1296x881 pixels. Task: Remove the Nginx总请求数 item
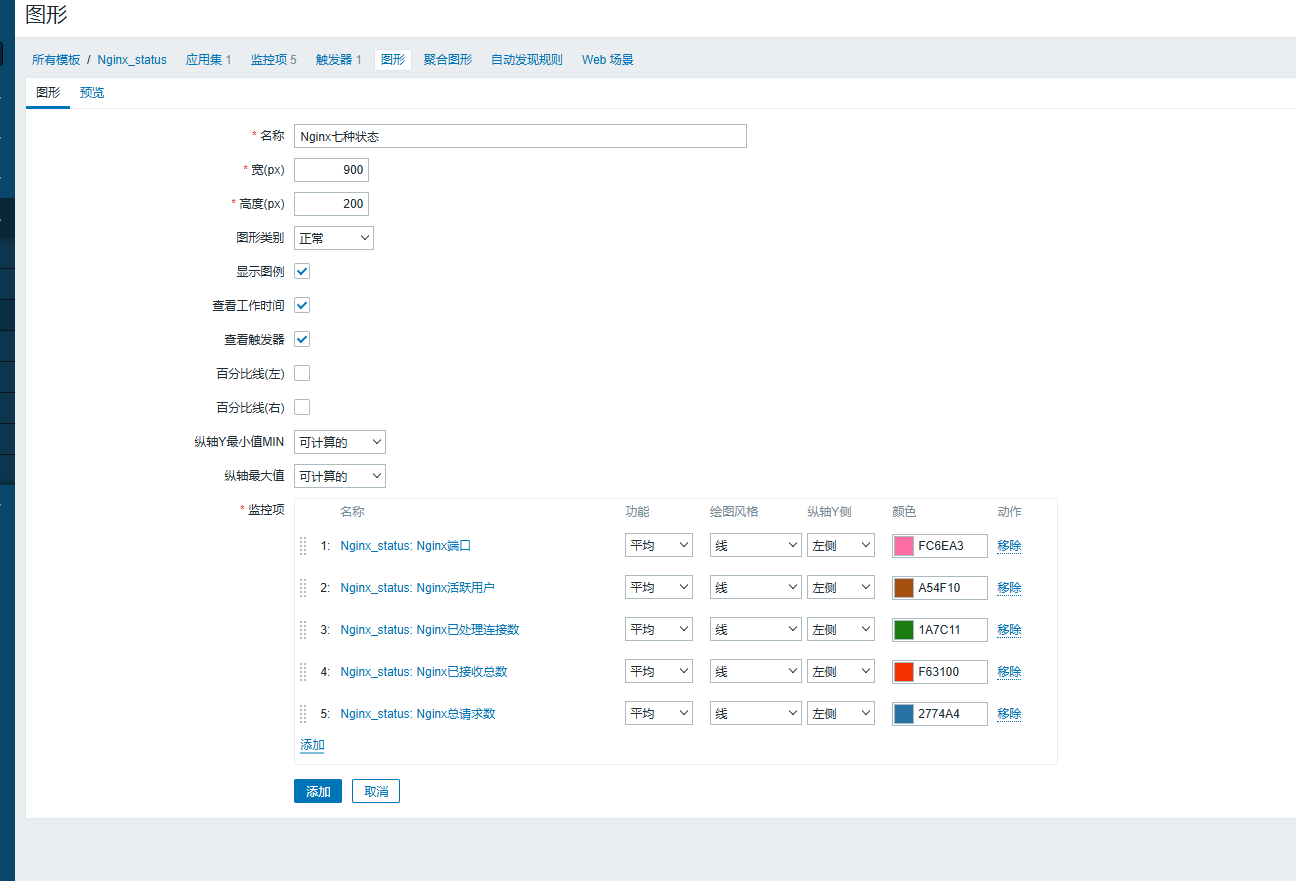tap(1009, 714)
